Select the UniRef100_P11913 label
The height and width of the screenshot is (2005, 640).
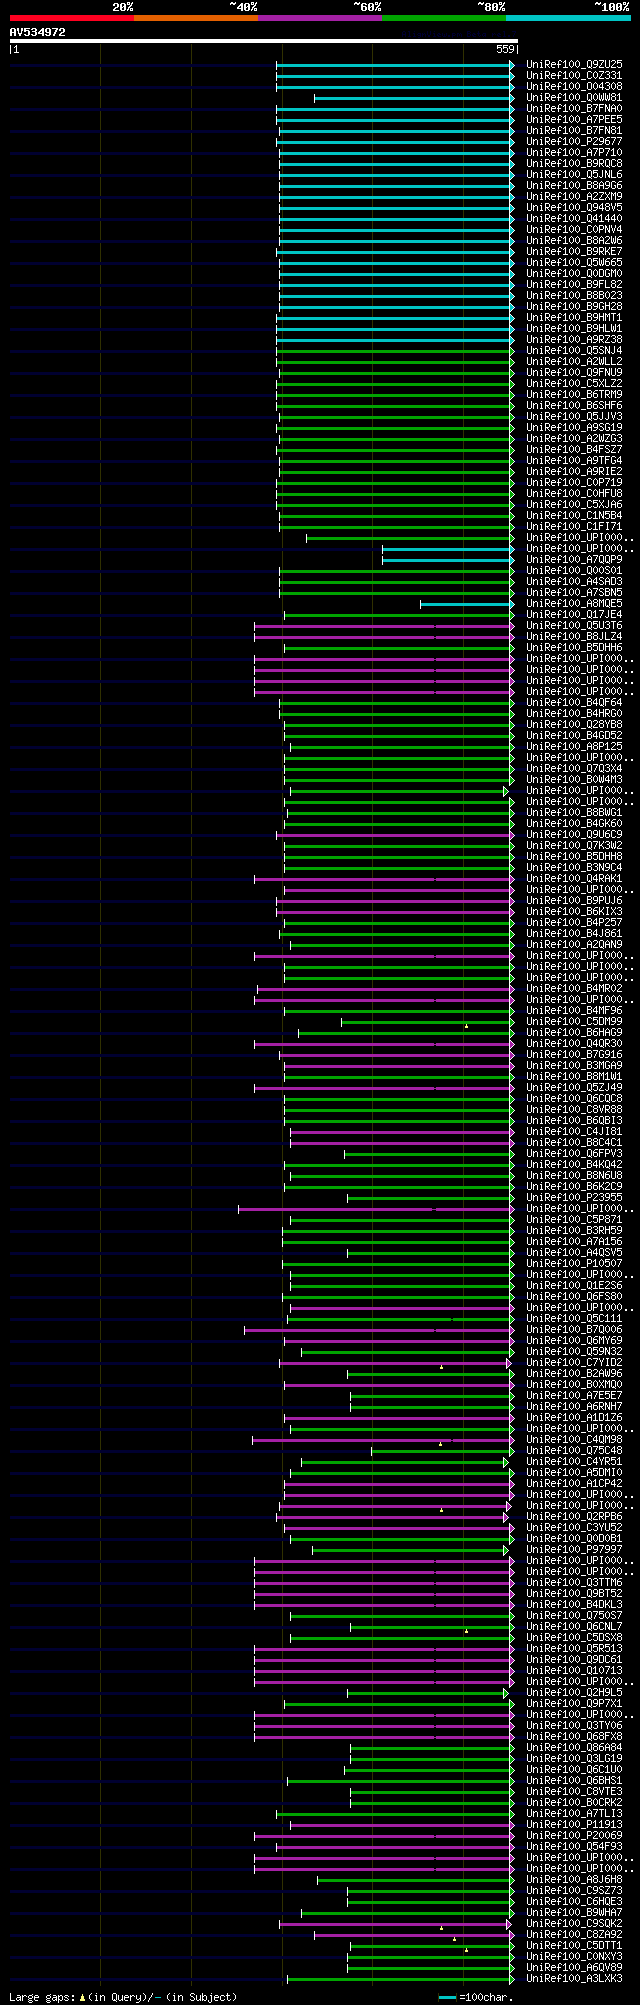point(574,1824)
